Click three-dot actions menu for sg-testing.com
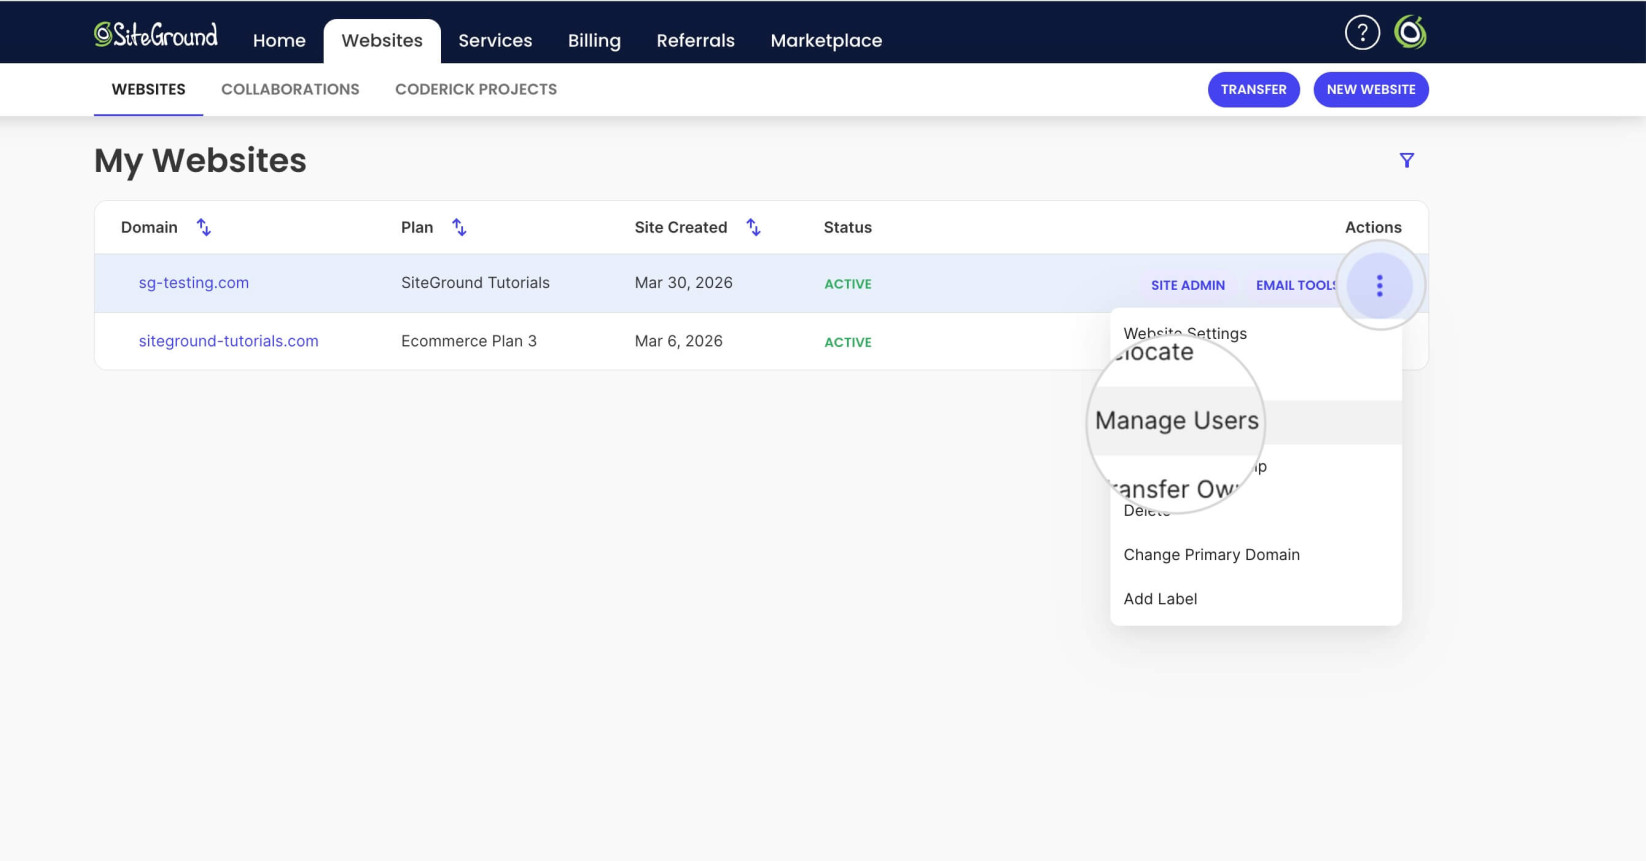 coord(1379,285)
